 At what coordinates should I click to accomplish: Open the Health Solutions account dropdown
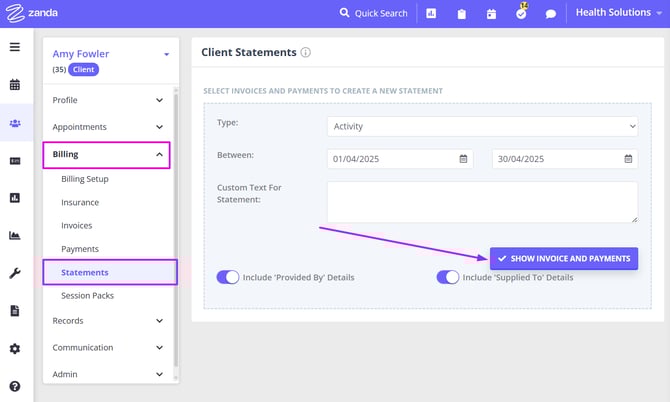(619, 13)
